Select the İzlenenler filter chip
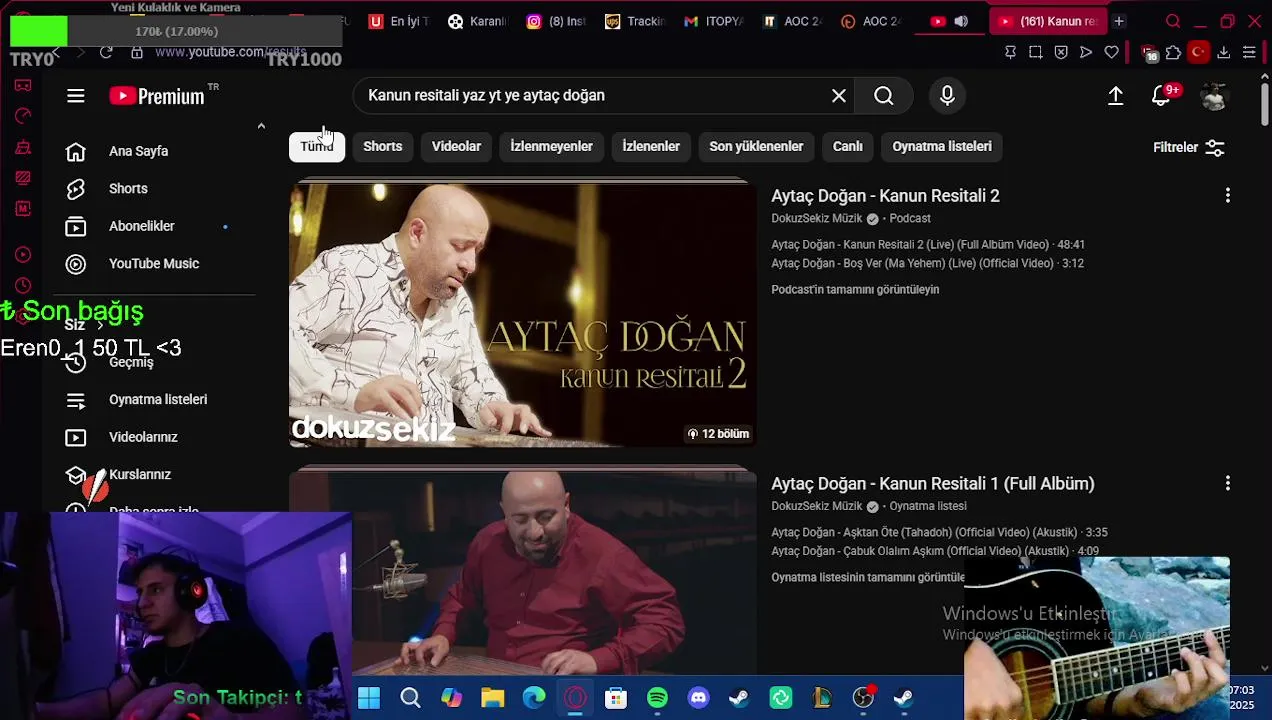Viewport: 1272px width, 720px height. (x=651, y=147)
